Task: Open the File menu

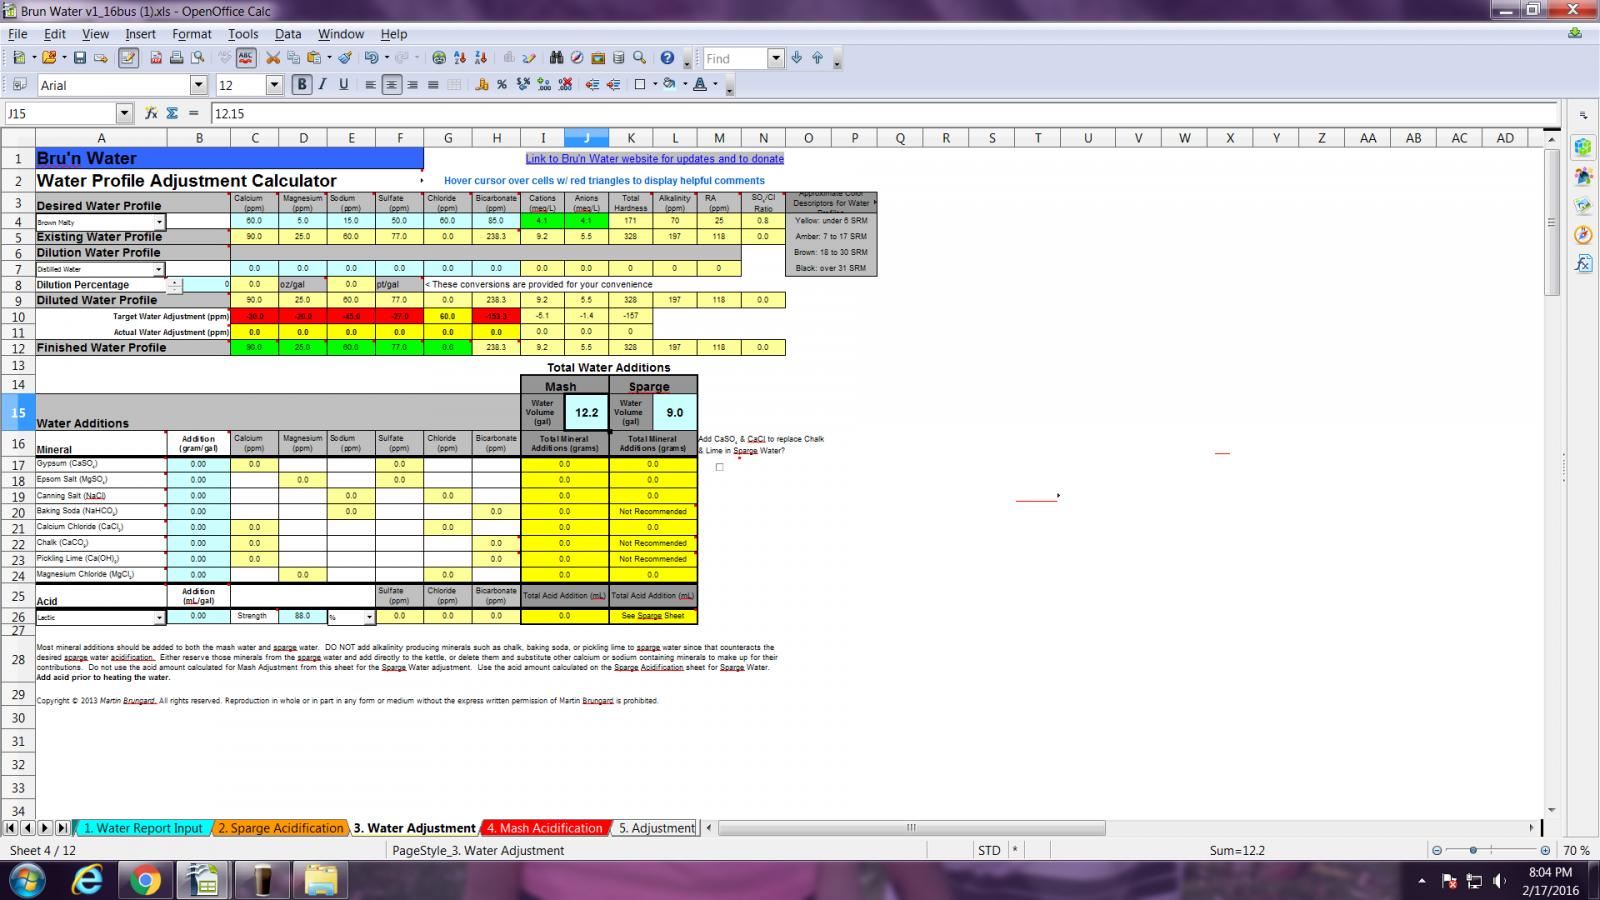Action: 17,34
